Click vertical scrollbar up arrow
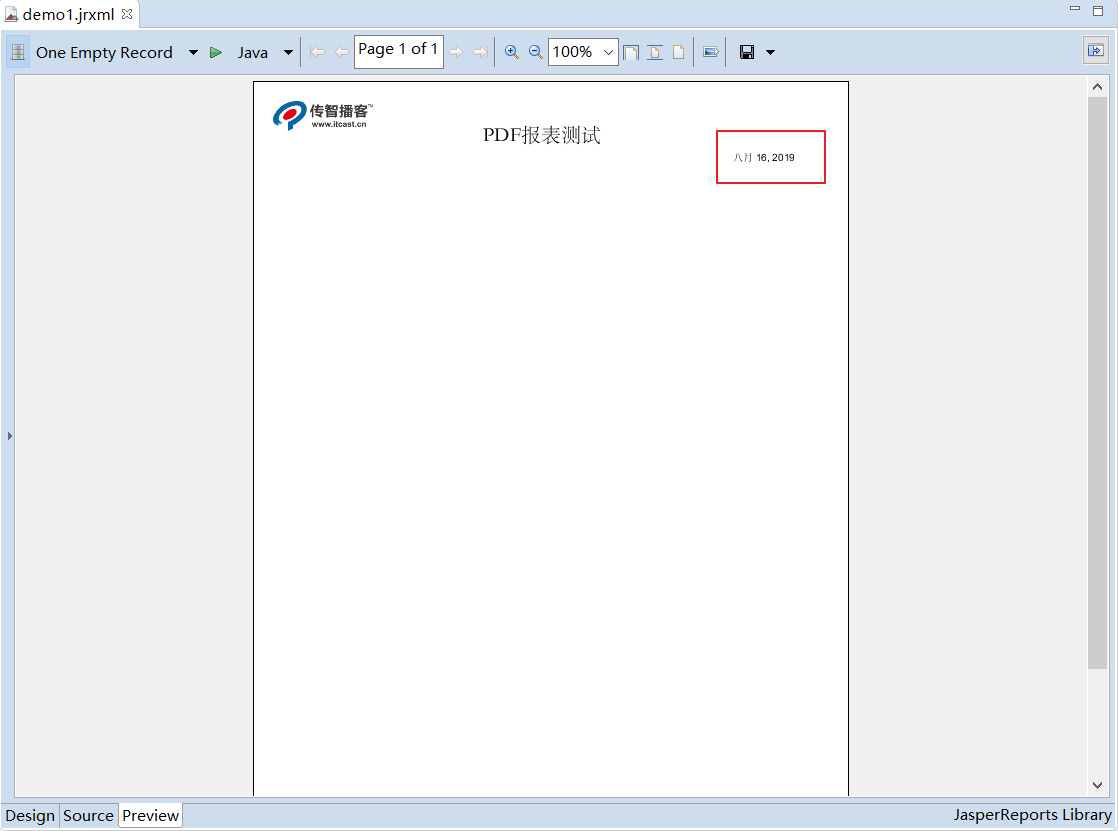This screenshot has height=831, width=1118. click(x=1097, y=86)
